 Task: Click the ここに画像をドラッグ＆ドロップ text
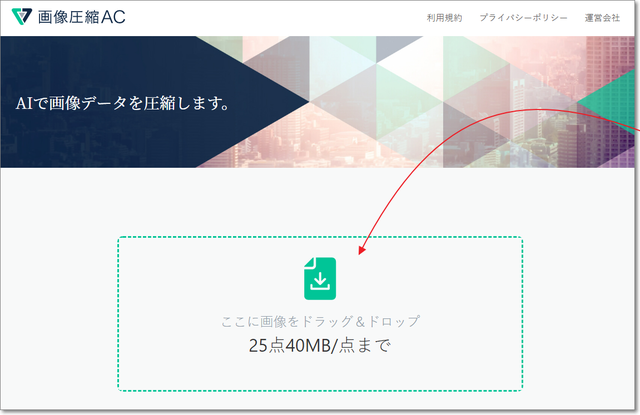(320, 321)
